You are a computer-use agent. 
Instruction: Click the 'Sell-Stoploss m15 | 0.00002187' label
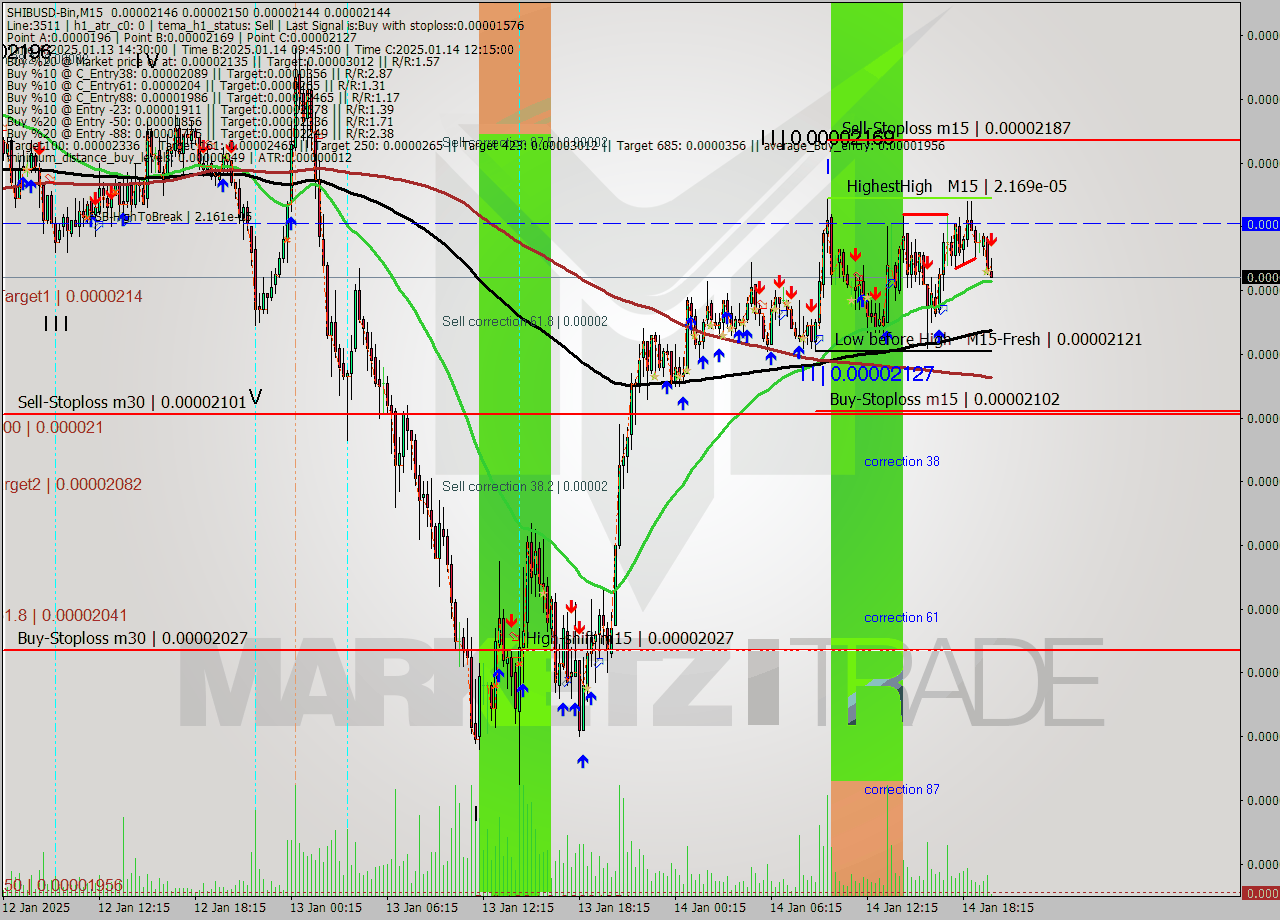(956, 128)
